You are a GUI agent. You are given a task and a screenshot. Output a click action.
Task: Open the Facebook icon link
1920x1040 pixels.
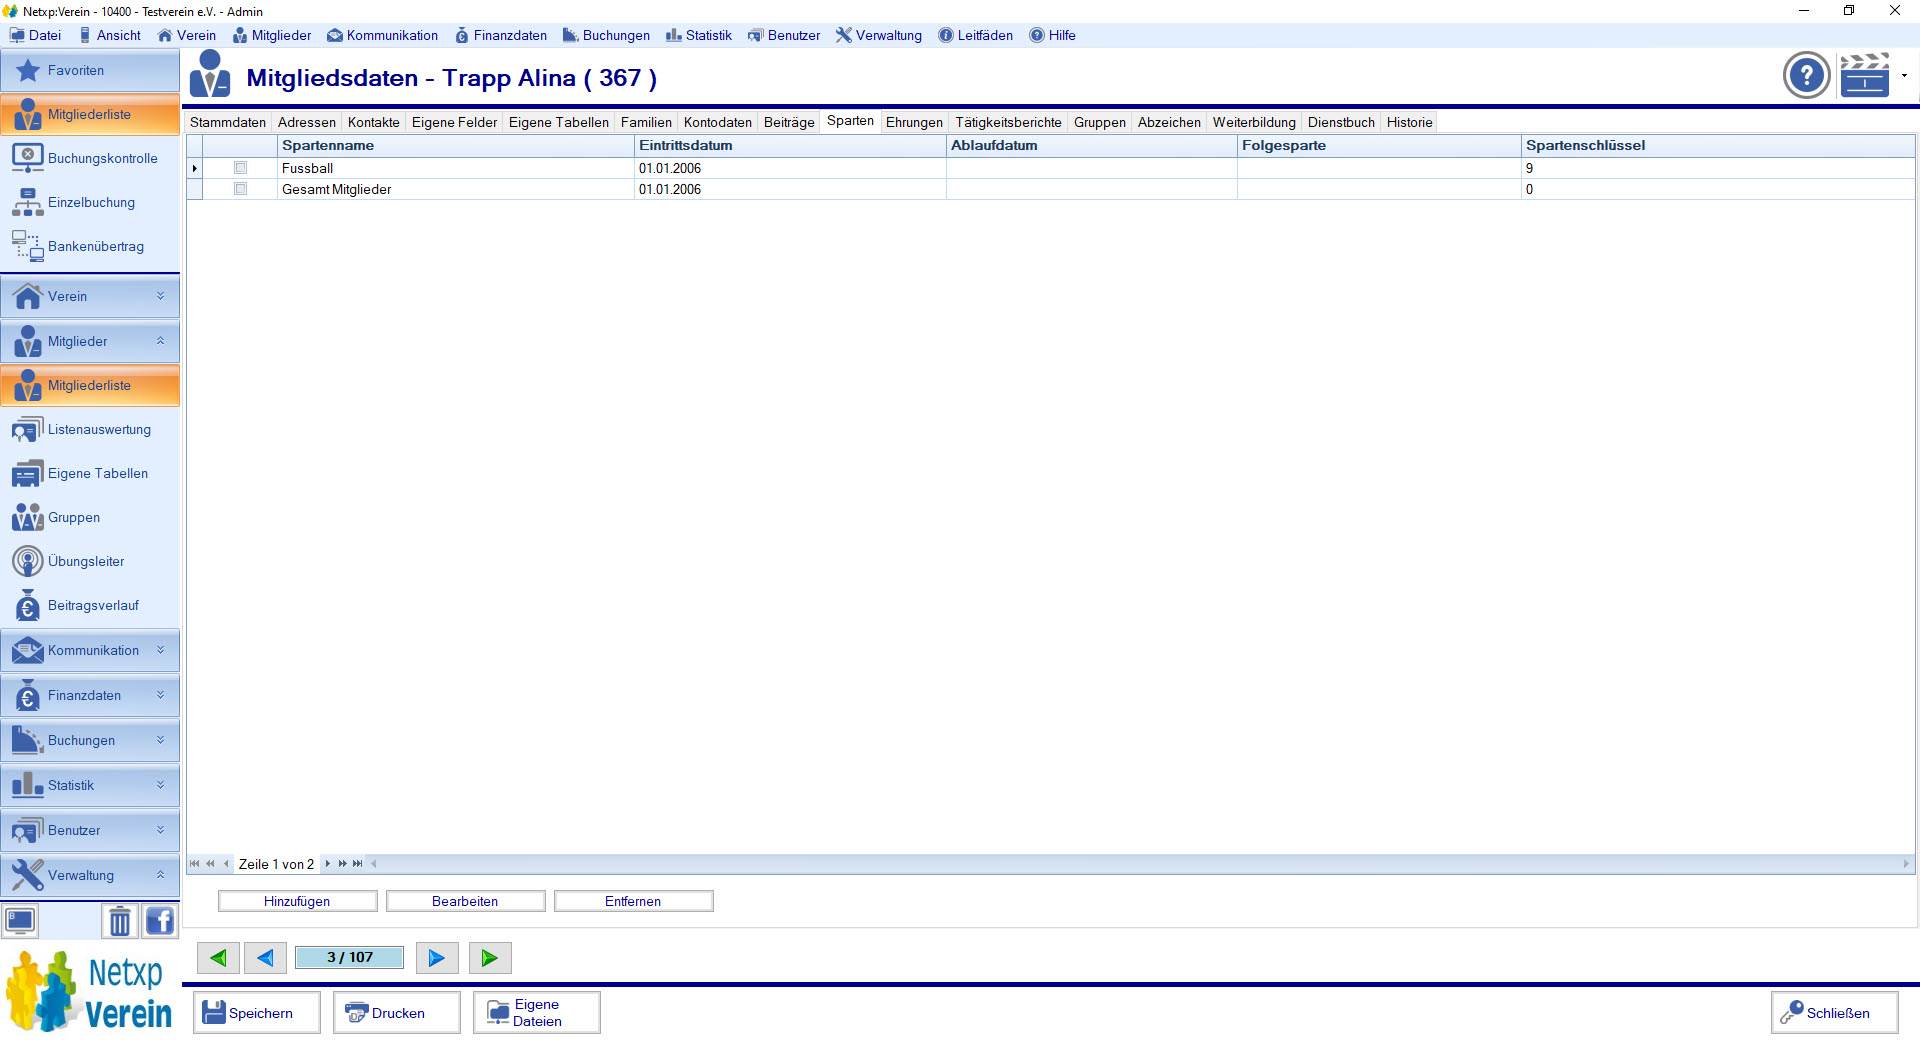coord(159,921)
